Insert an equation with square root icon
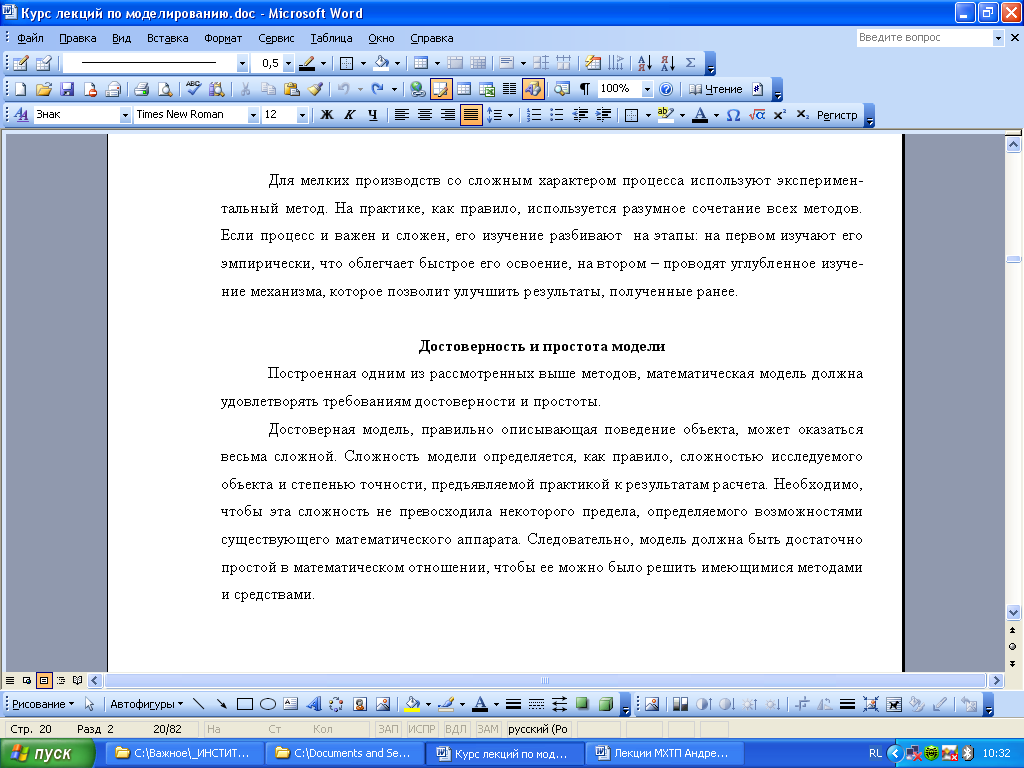The height and width of the screenshot is (768, 1024). [x=756, y=115]
